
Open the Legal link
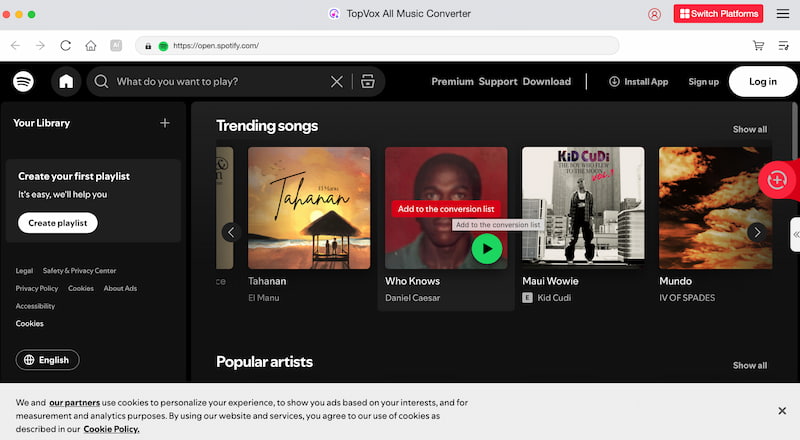[24, 271]
